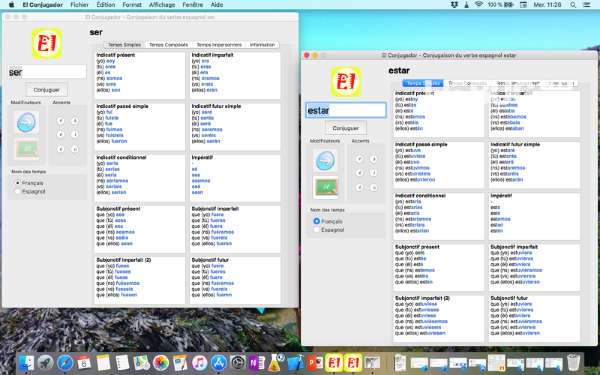Viewport: 600px width, 375px height.
Task: Open Finder from the Dock
Action: [26, 363]
